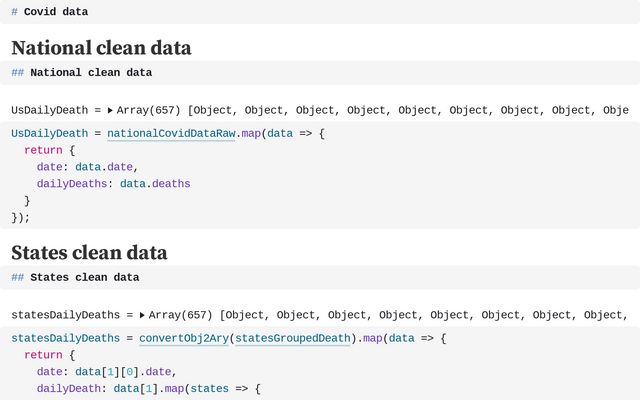Place cursor at 'dailyDeath: data[1].map' line
This screenshot has height=400, width=640.
[x=149, y=389]
